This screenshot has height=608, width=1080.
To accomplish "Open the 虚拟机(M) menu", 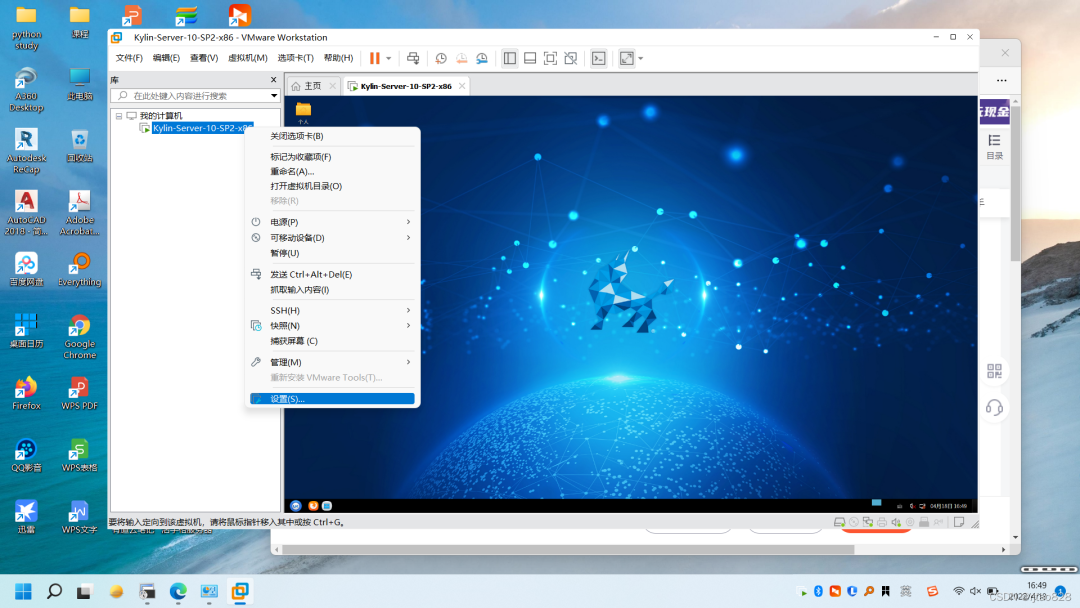I will [x=247, y=58].
